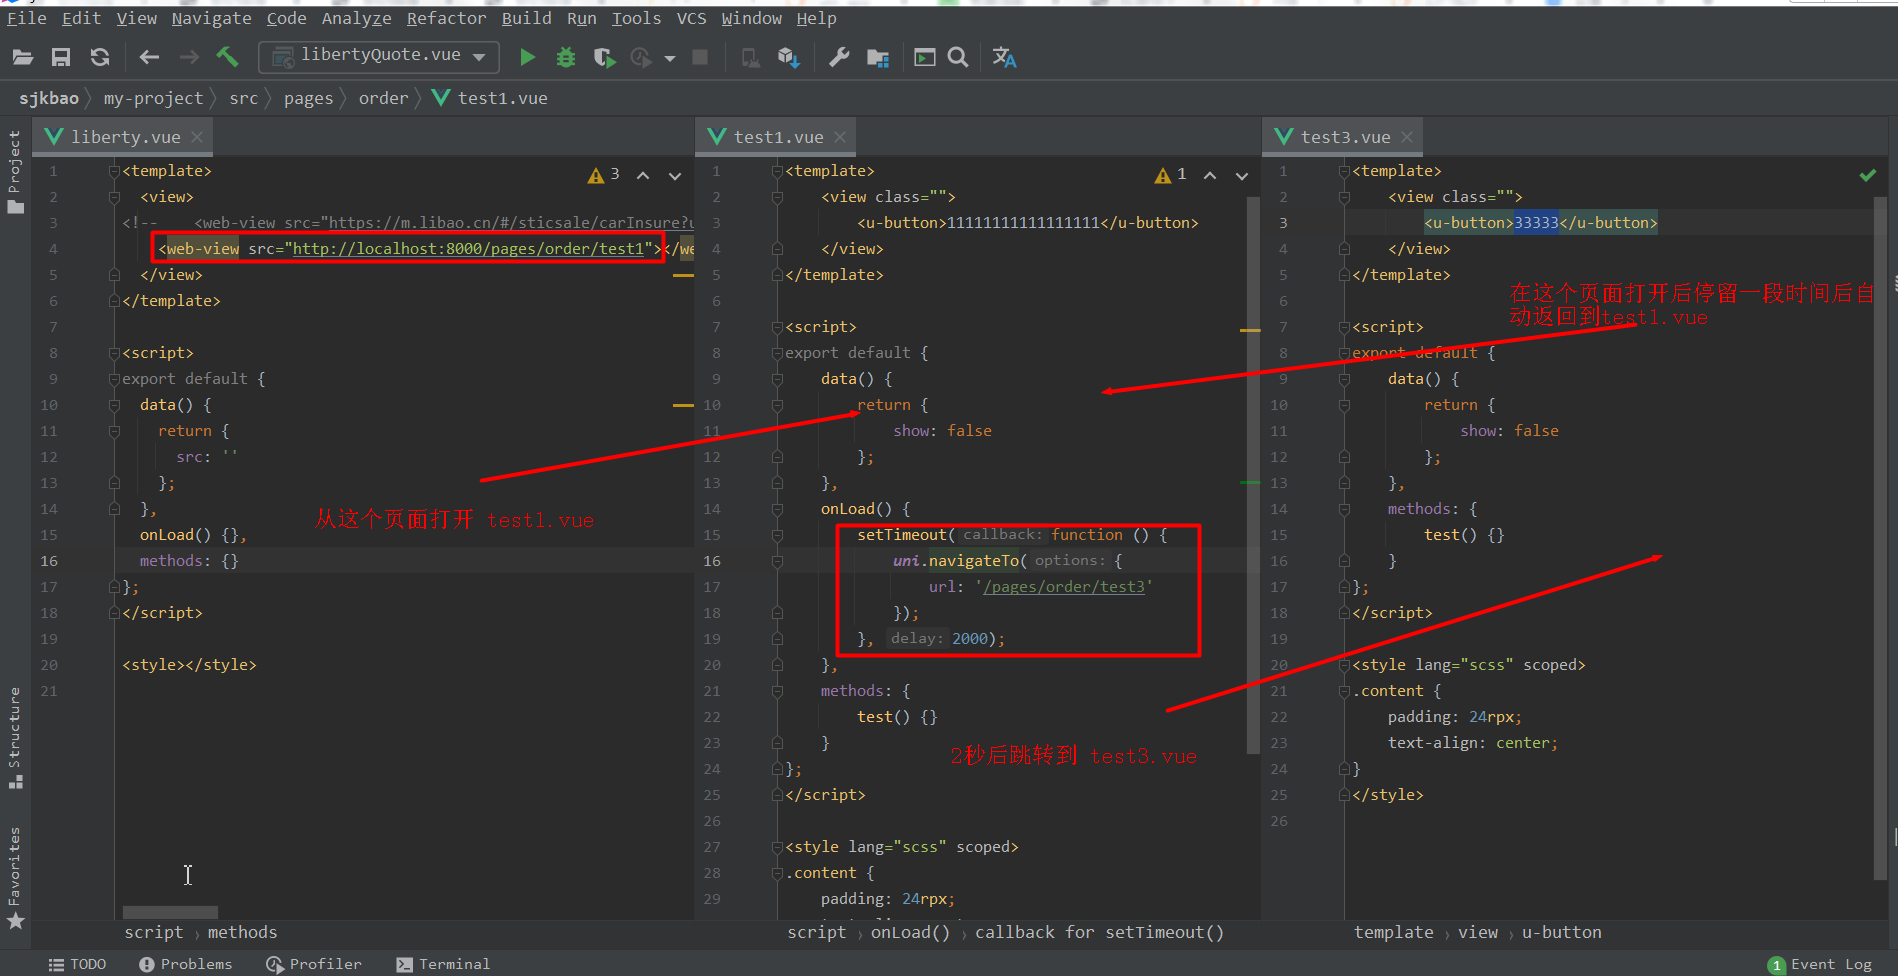
Task: Click the u-button item in test3.vue breadcrumb
Action: 1561,932
